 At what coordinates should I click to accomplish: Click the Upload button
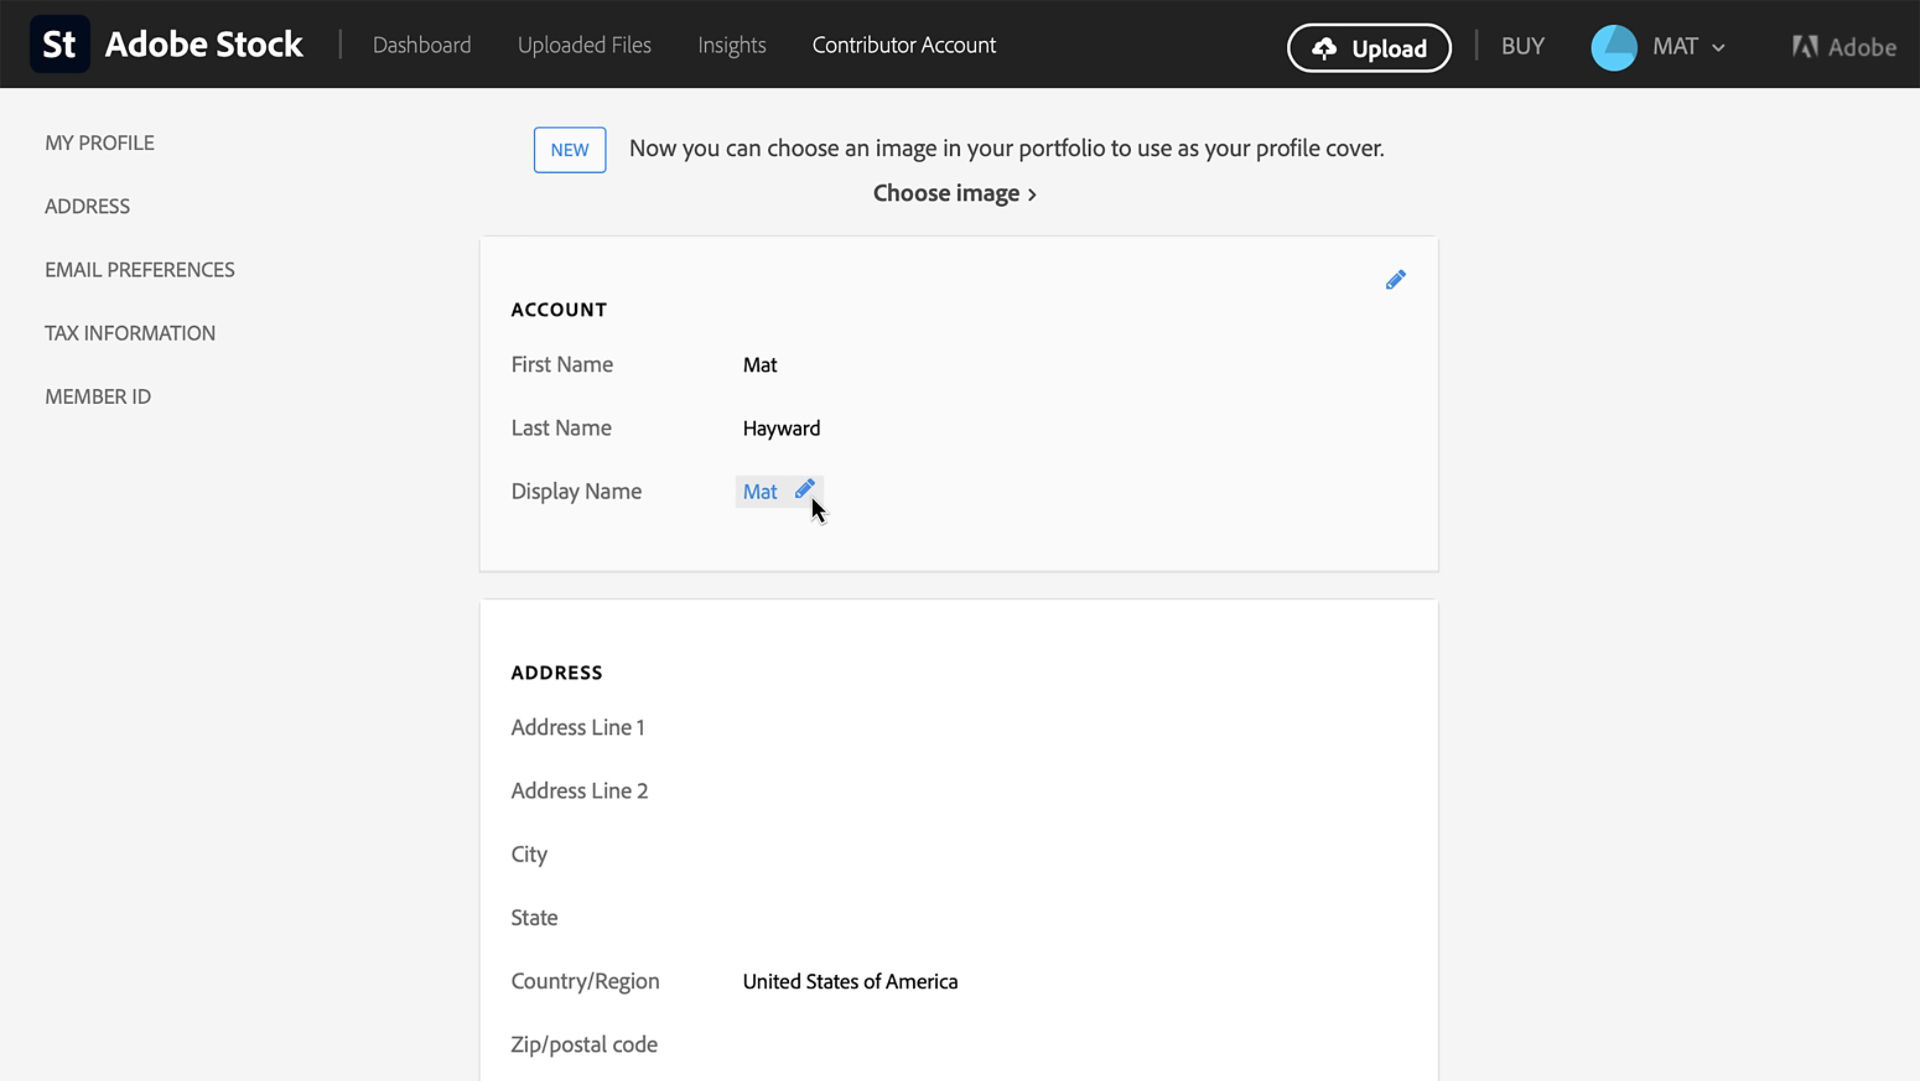coord(1369,47)
